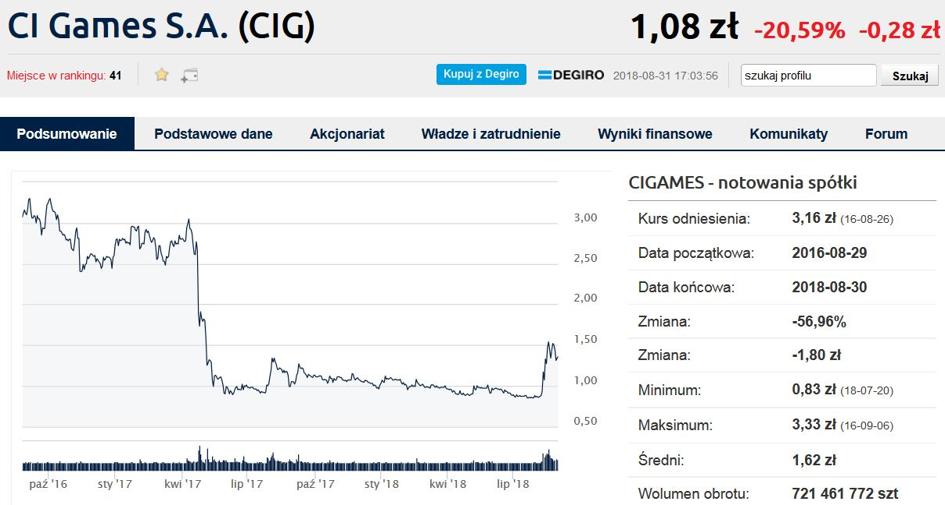
Task: Focus the szukaj profilu search field
Action: tap(808, 75)
